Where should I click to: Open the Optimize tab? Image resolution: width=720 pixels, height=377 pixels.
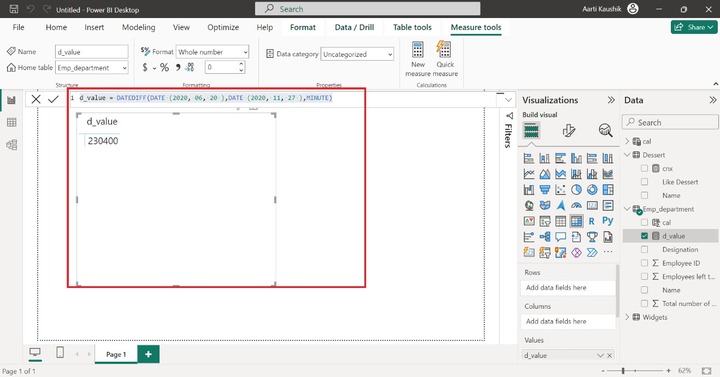[x=223, y=27]
